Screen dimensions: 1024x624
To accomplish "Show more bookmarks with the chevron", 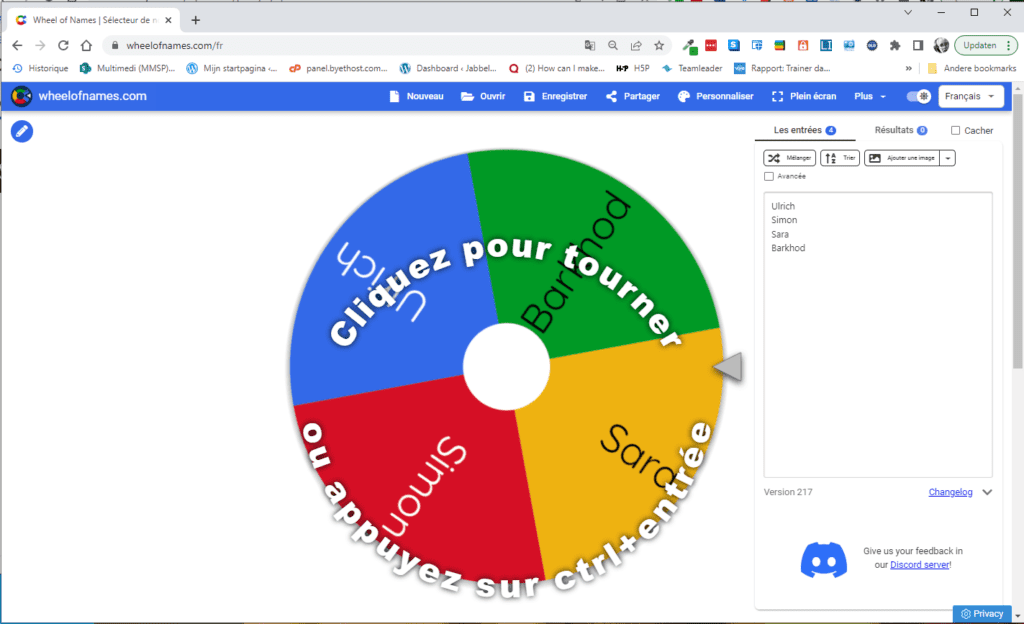I will pyautogui.click(x=908, y=68).
